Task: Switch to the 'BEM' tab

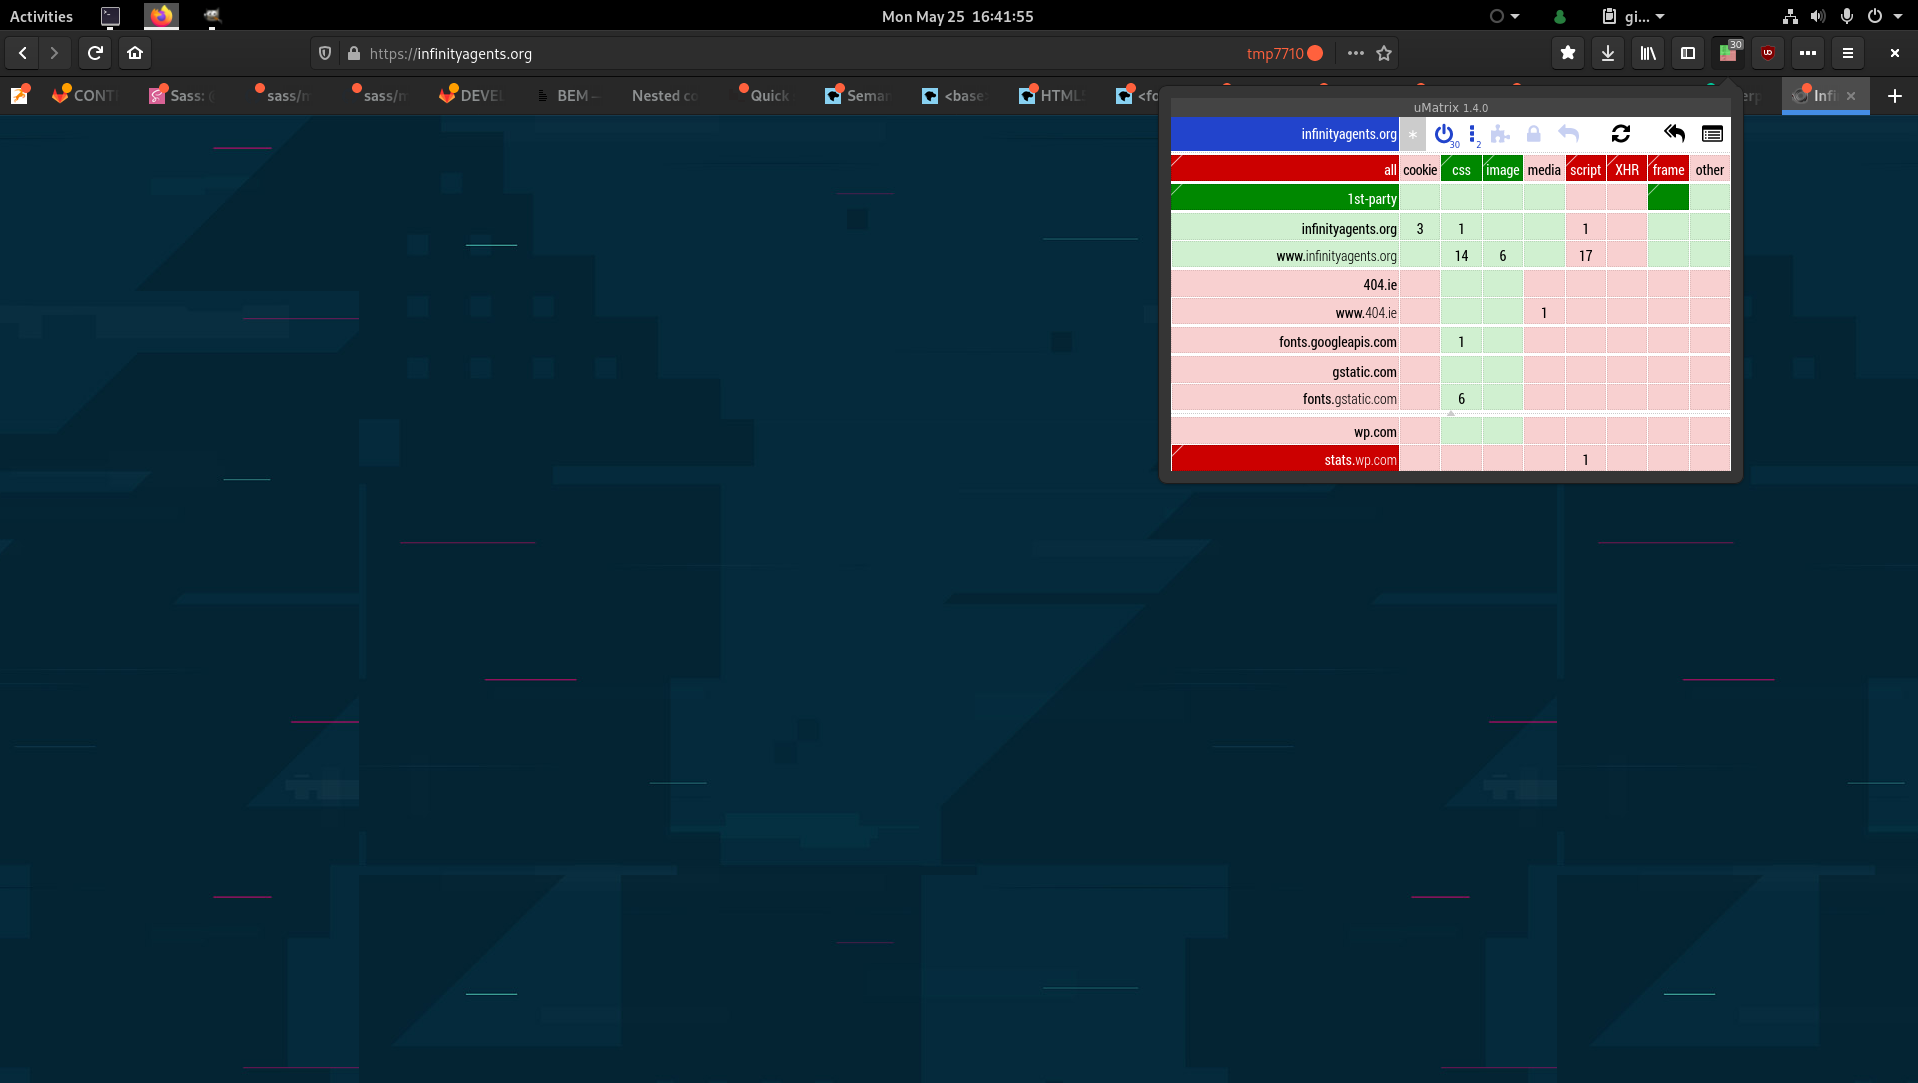Action: click(570, 96)
